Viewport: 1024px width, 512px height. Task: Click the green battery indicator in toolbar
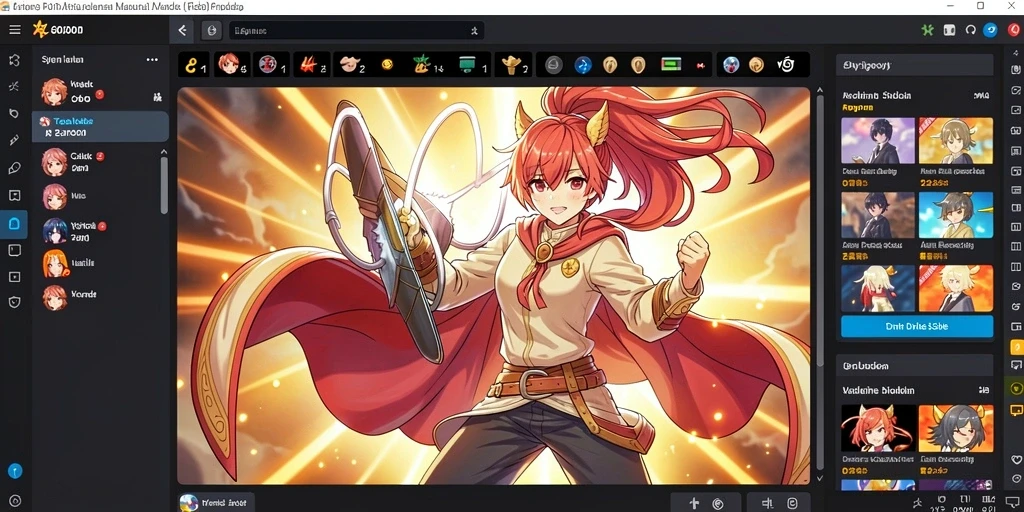pos(671,64)
